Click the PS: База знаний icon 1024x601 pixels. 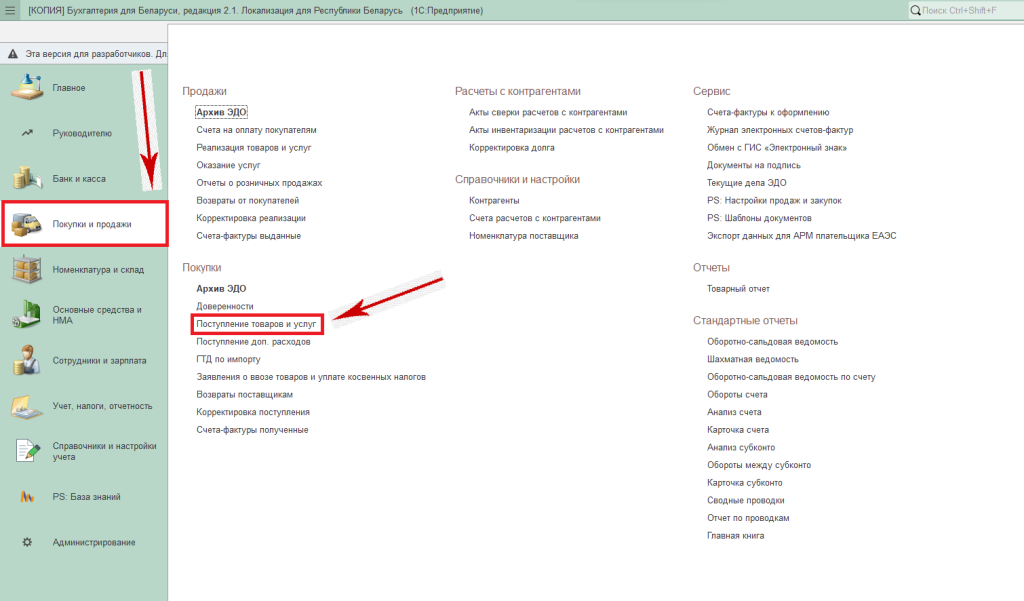27,497
